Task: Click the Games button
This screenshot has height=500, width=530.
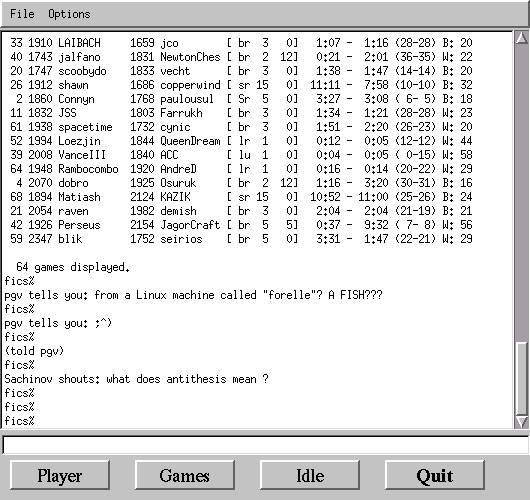Action: coord(185,475)
